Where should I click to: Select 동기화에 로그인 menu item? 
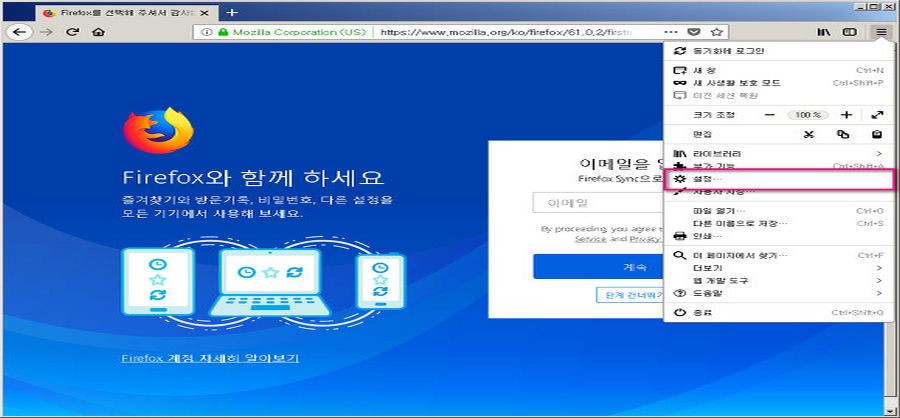[x=779, y=51]
